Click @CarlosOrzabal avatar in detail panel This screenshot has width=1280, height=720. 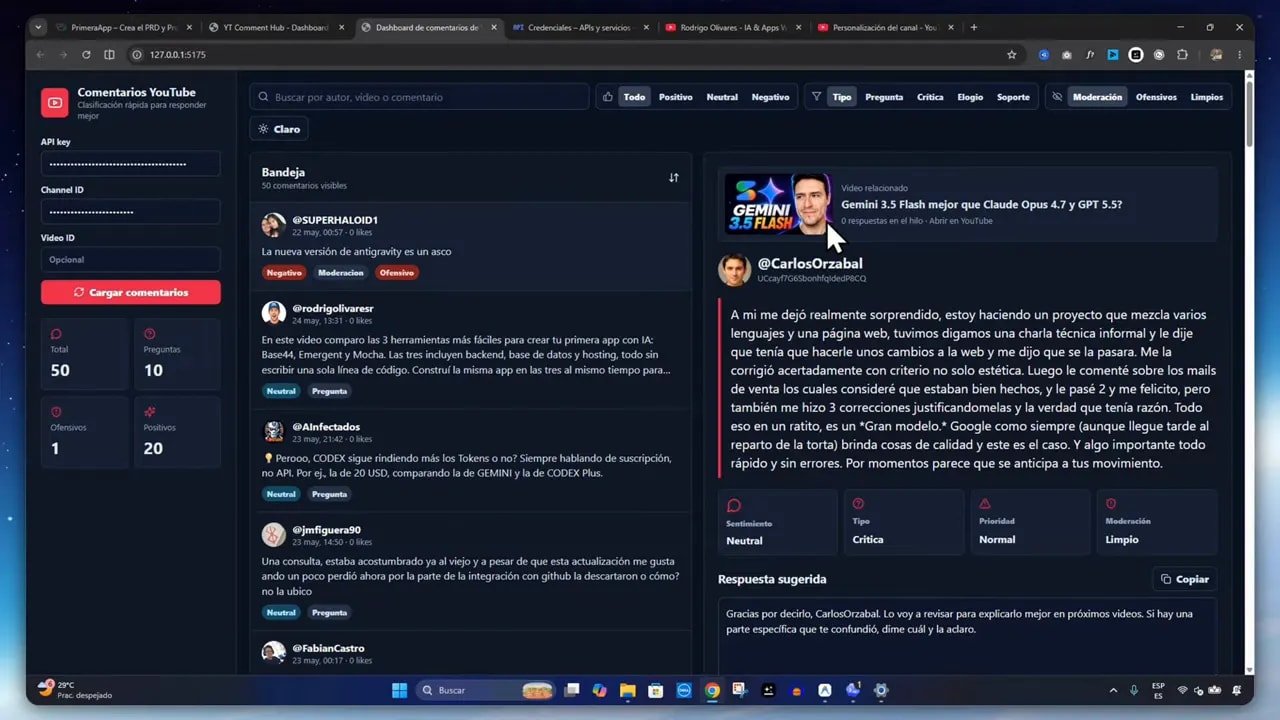tap(734, 270)
